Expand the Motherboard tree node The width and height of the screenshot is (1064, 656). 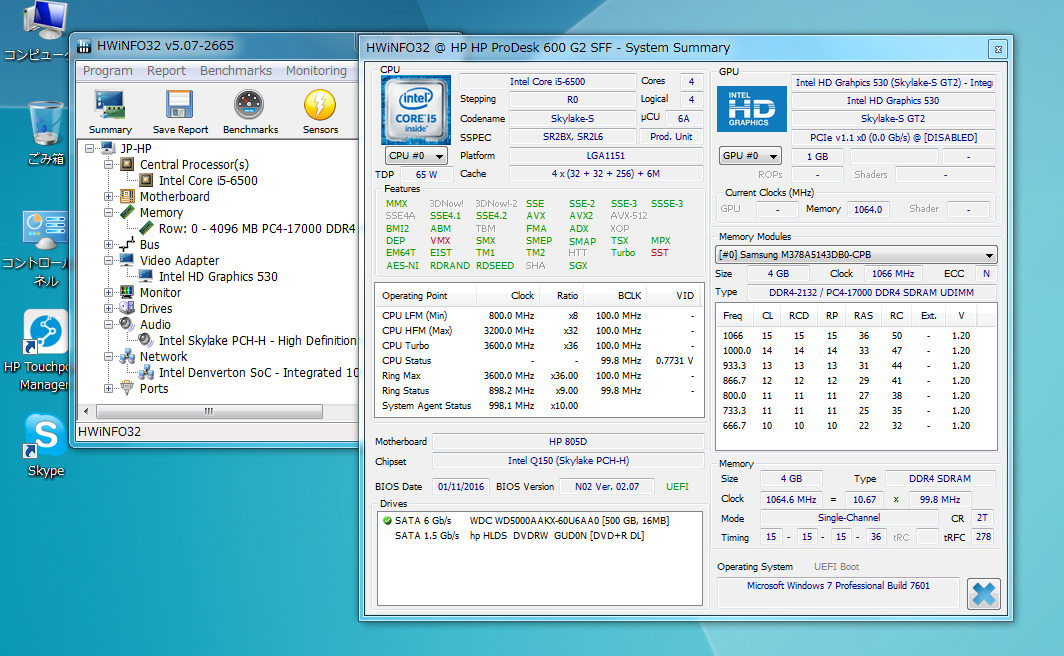pyautogui.click(x=109, y=197)
